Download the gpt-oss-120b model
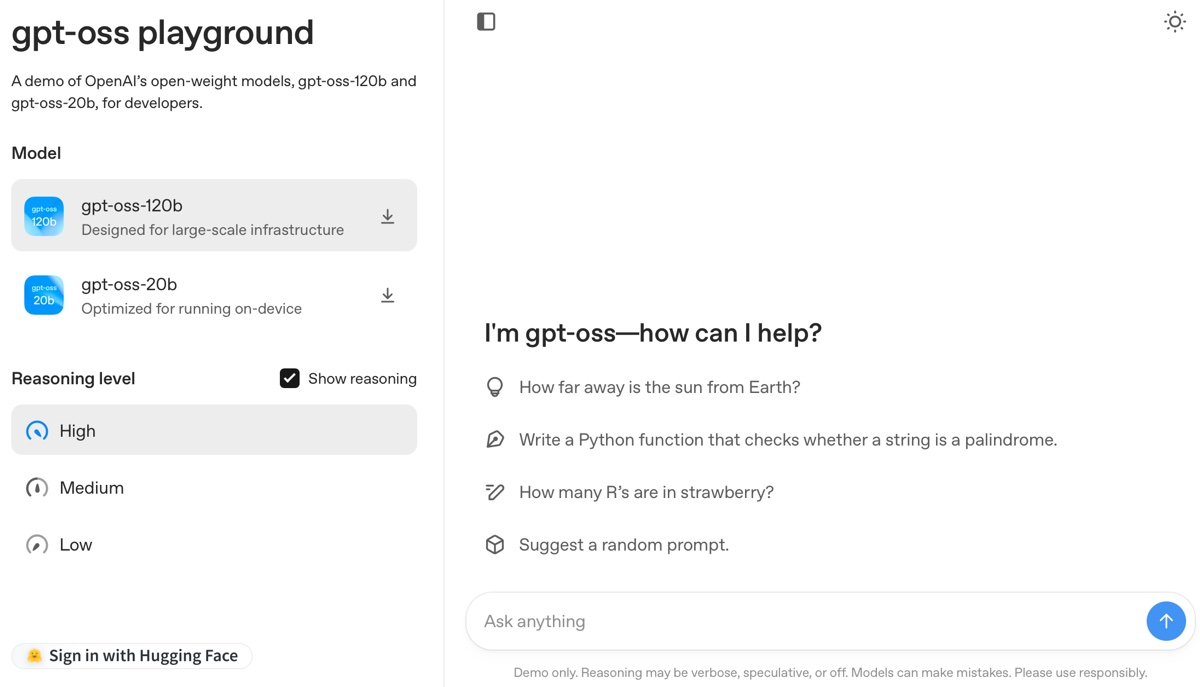1200x687 pixels. coord(387,215)
